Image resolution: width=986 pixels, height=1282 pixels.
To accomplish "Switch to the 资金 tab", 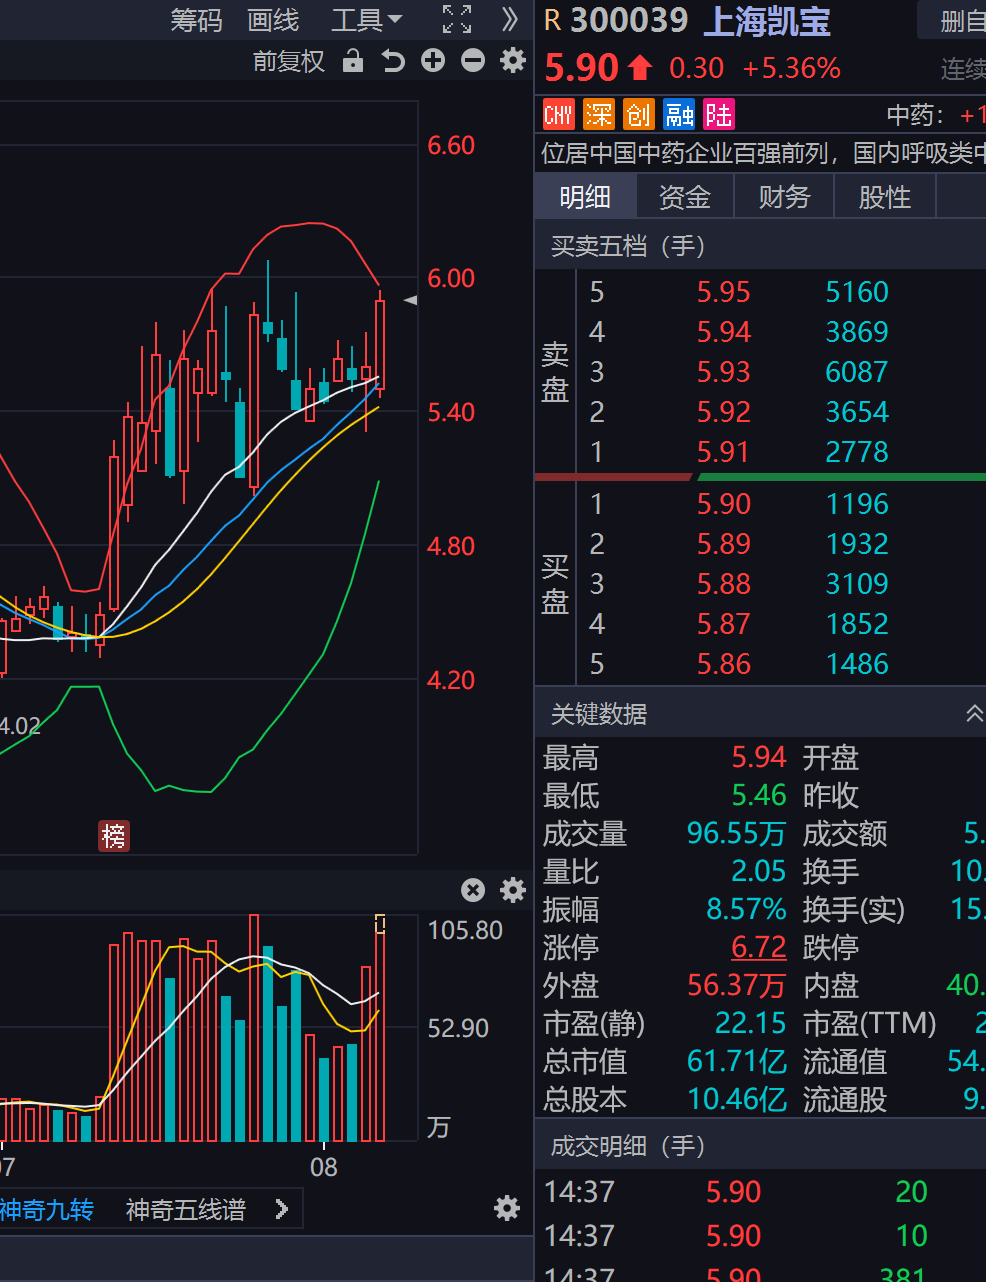I will (x=685, y=197).
